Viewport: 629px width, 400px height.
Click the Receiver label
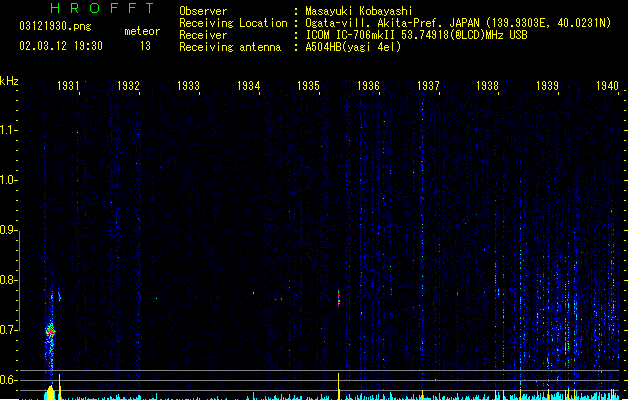(203, 35)
